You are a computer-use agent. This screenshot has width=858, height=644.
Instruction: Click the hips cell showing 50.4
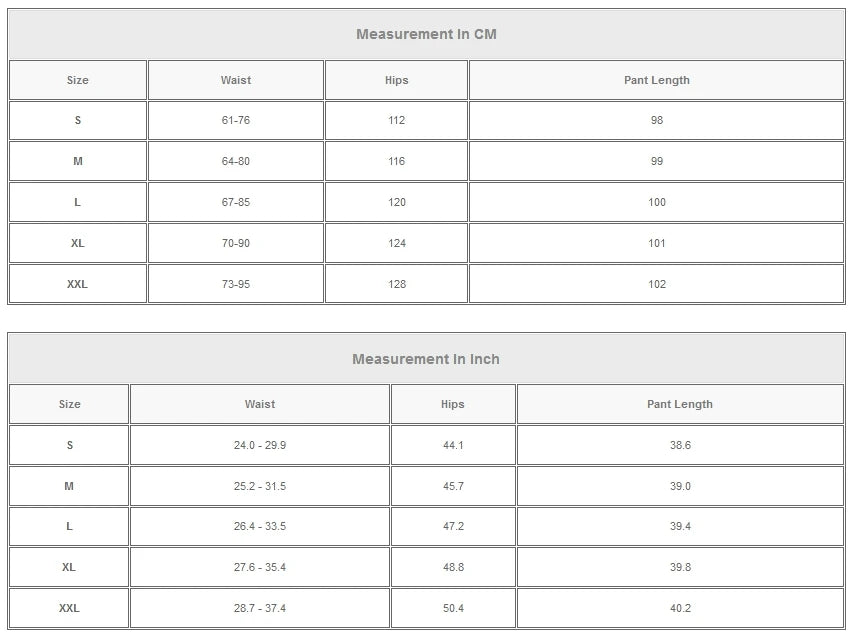453,608
